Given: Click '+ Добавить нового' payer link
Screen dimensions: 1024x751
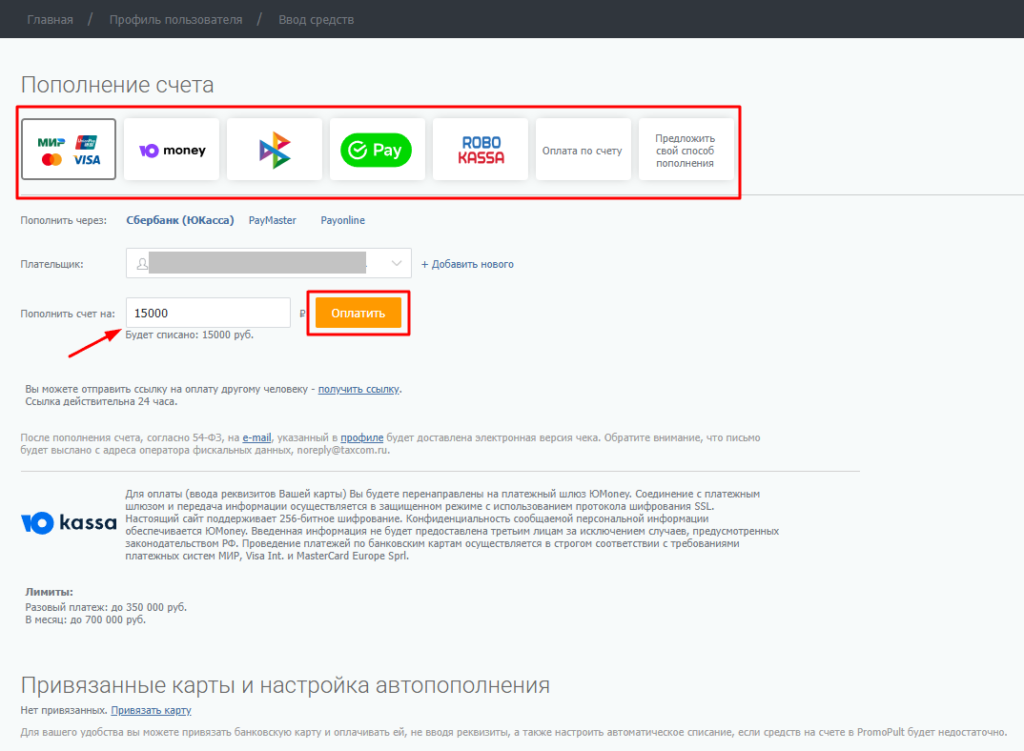Looking at the screenshot, I should (x=467, y=264).
